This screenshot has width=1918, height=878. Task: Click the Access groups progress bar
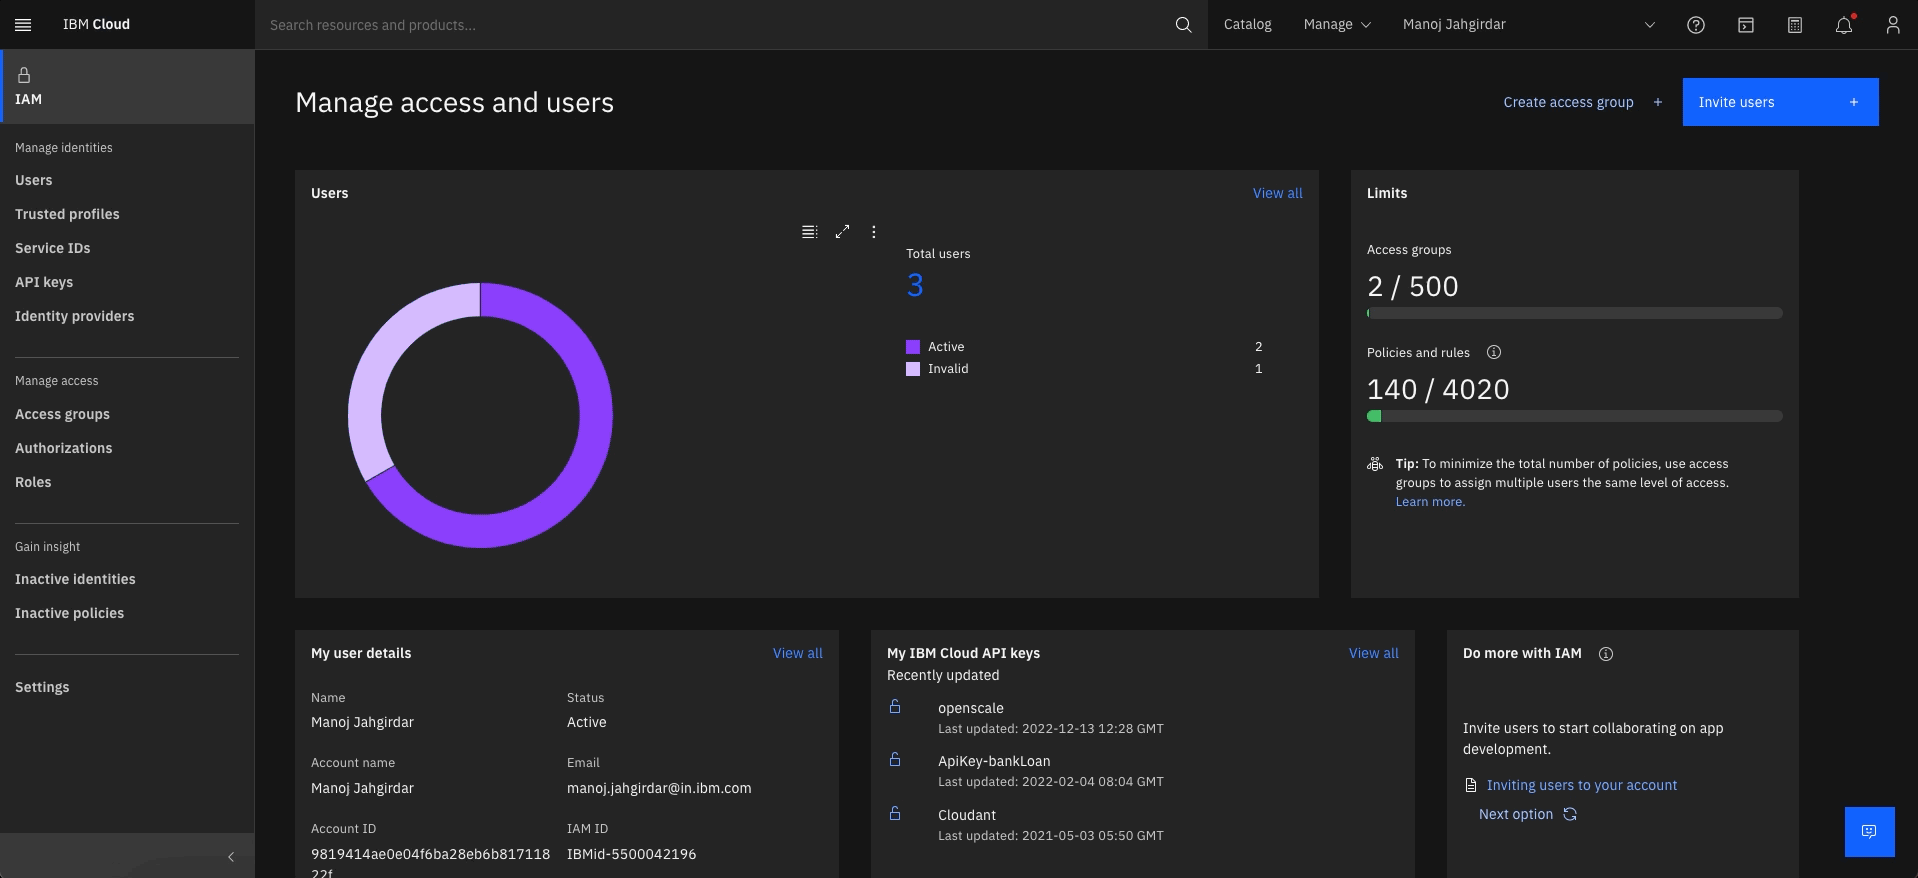pos(1574,313)
